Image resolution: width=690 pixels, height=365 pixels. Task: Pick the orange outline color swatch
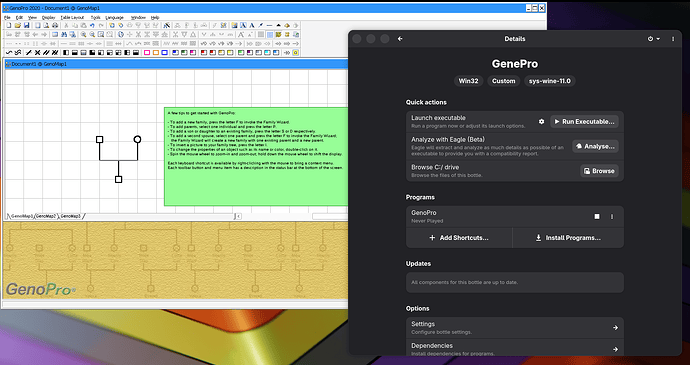(156, 52)
